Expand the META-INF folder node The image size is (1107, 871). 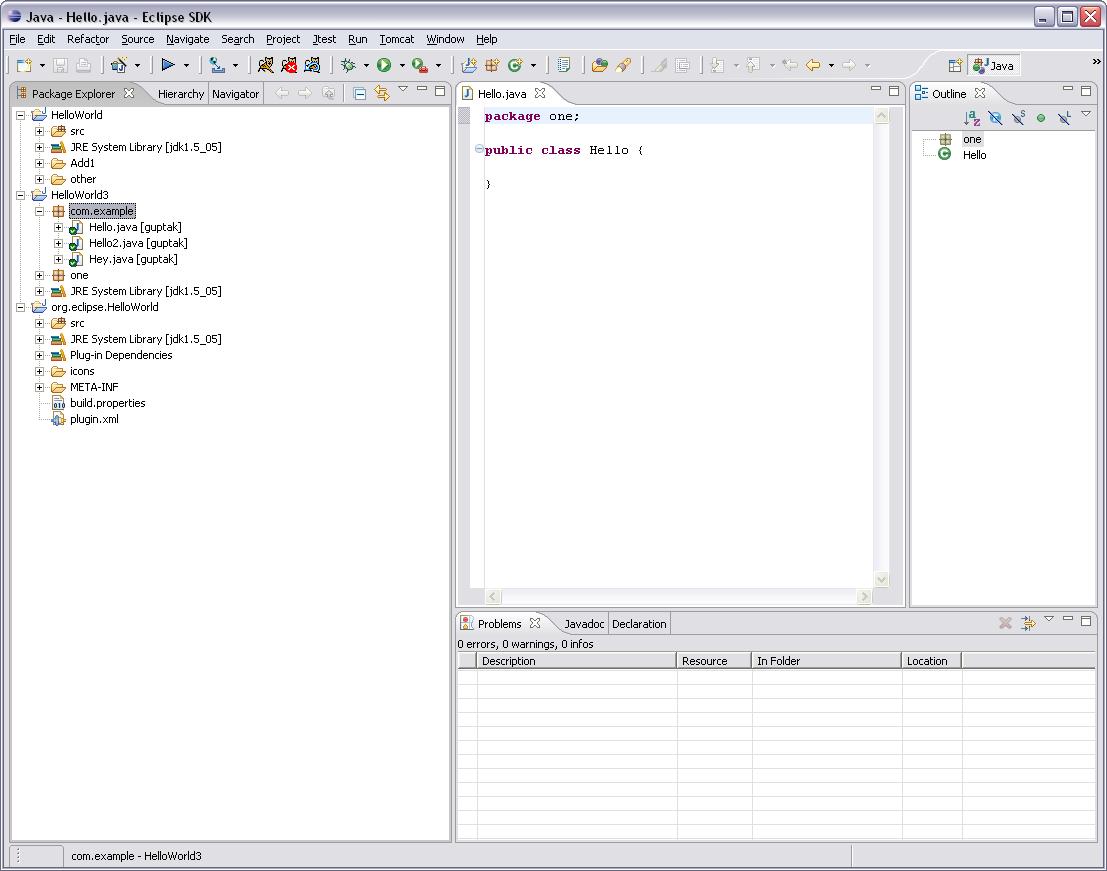[x=40, y=387]
